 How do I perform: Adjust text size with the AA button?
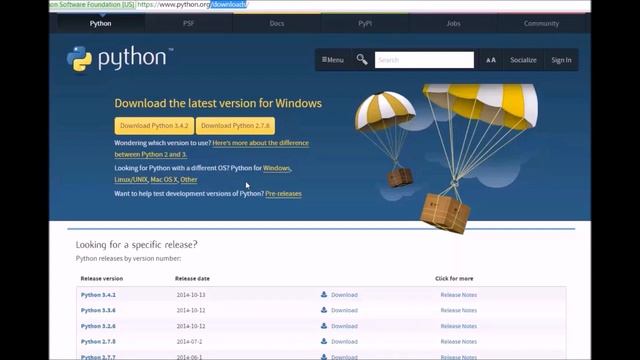pos(491,60)
